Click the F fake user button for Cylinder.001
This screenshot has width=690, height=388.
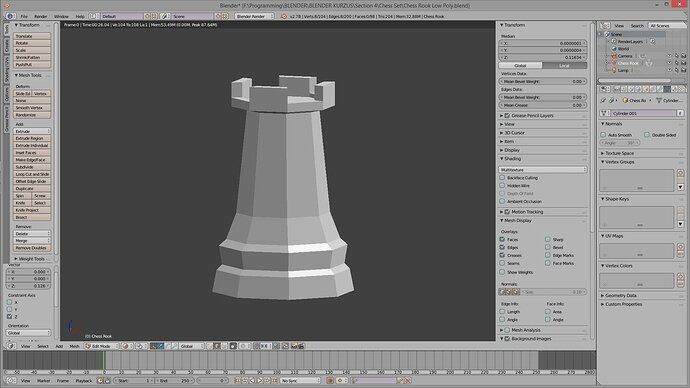[680, 113]
